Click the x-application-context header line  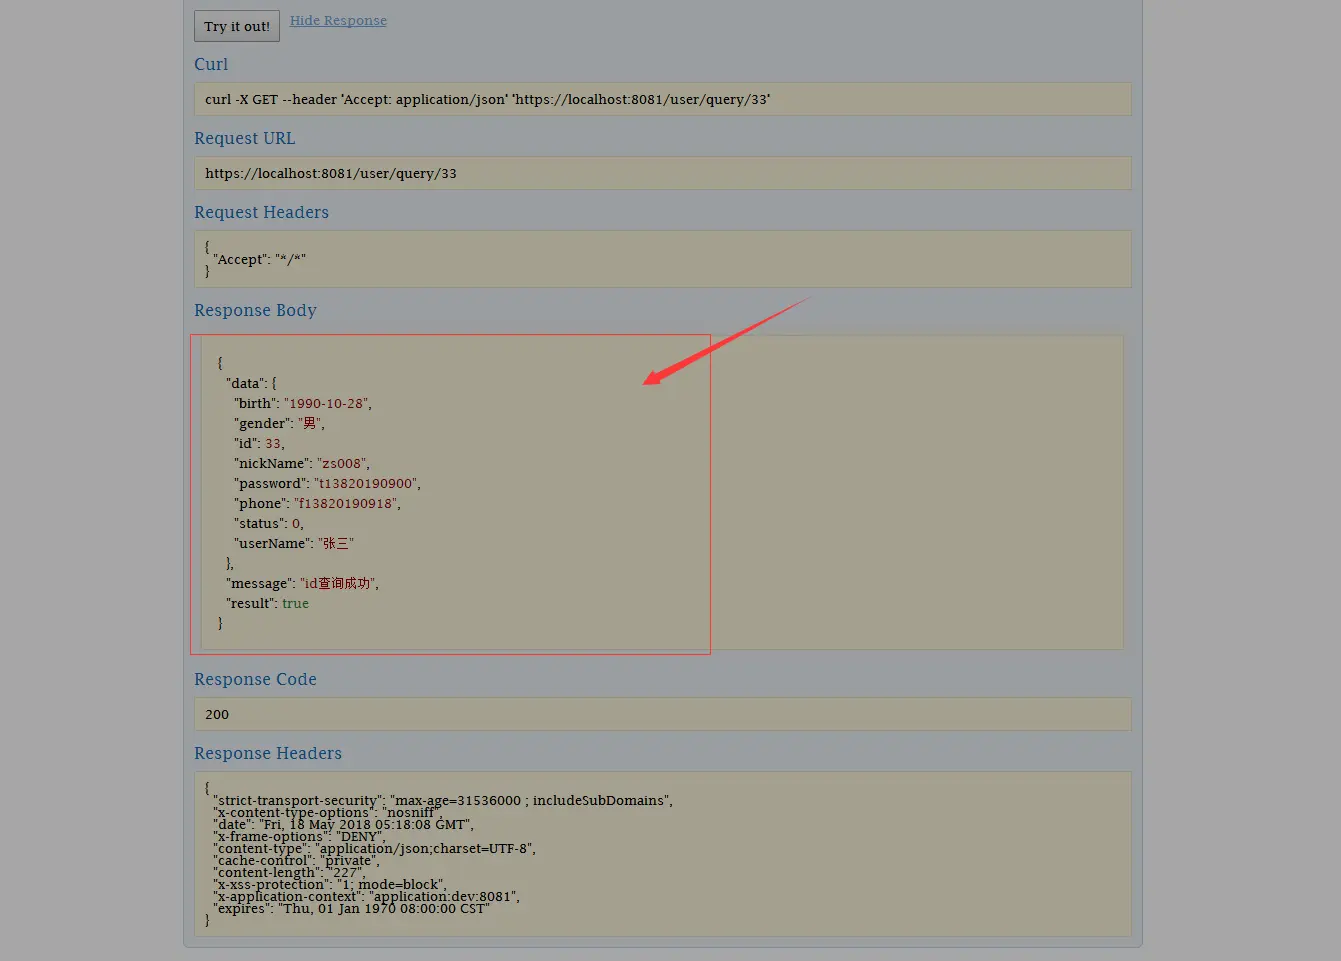(x=366, y=896)
